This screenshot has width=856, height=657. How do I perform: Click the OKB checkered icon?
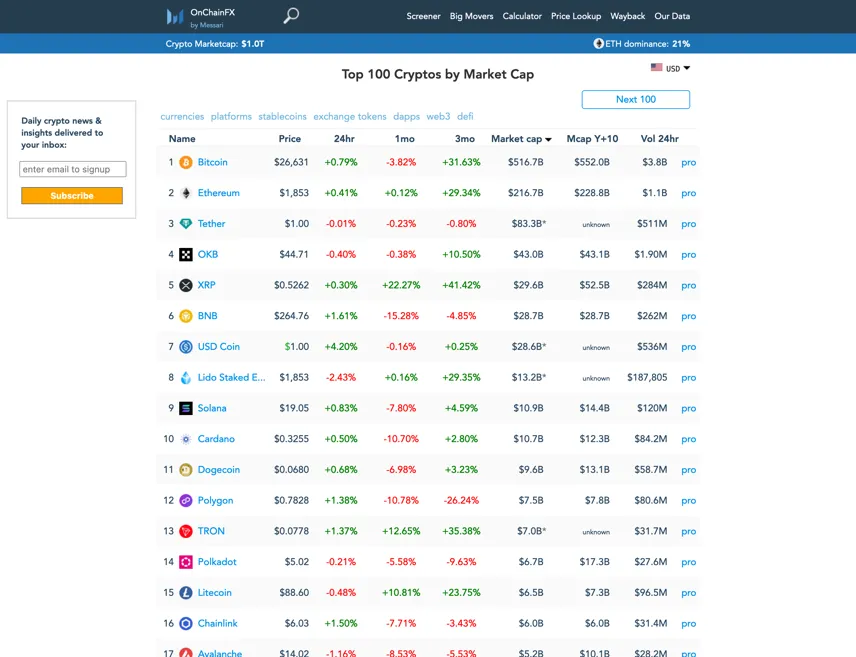[x=186, y=254]
